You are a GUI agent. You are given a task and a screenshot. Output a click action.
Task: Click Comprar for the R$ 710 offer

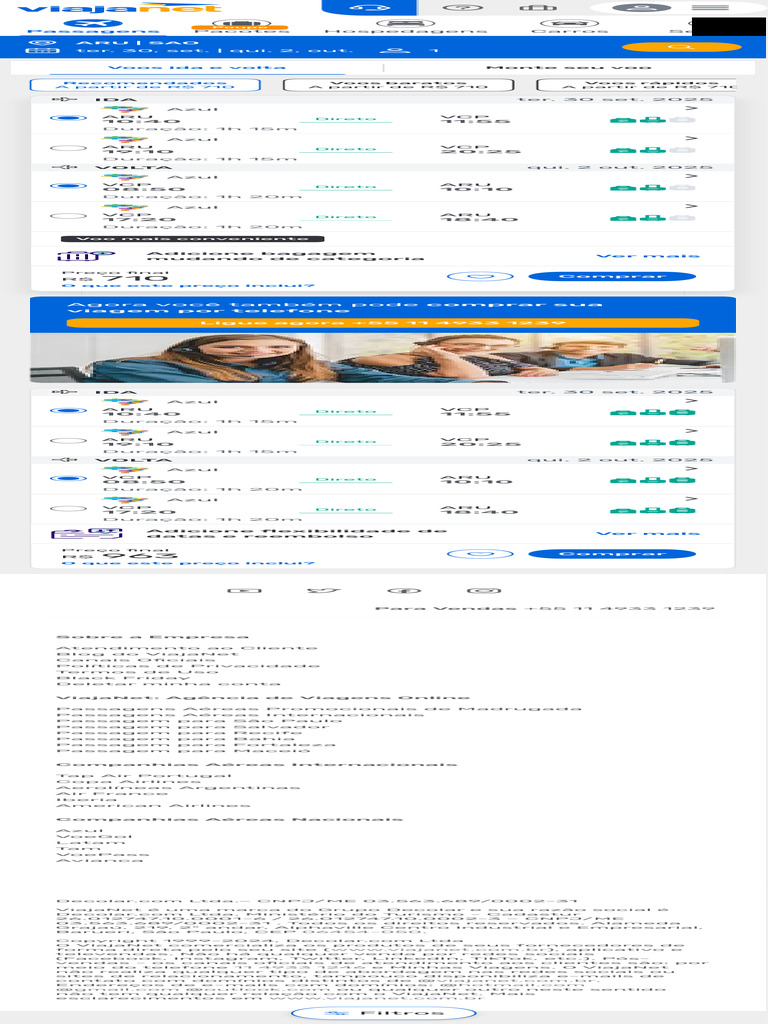click(x=612, y=277)
